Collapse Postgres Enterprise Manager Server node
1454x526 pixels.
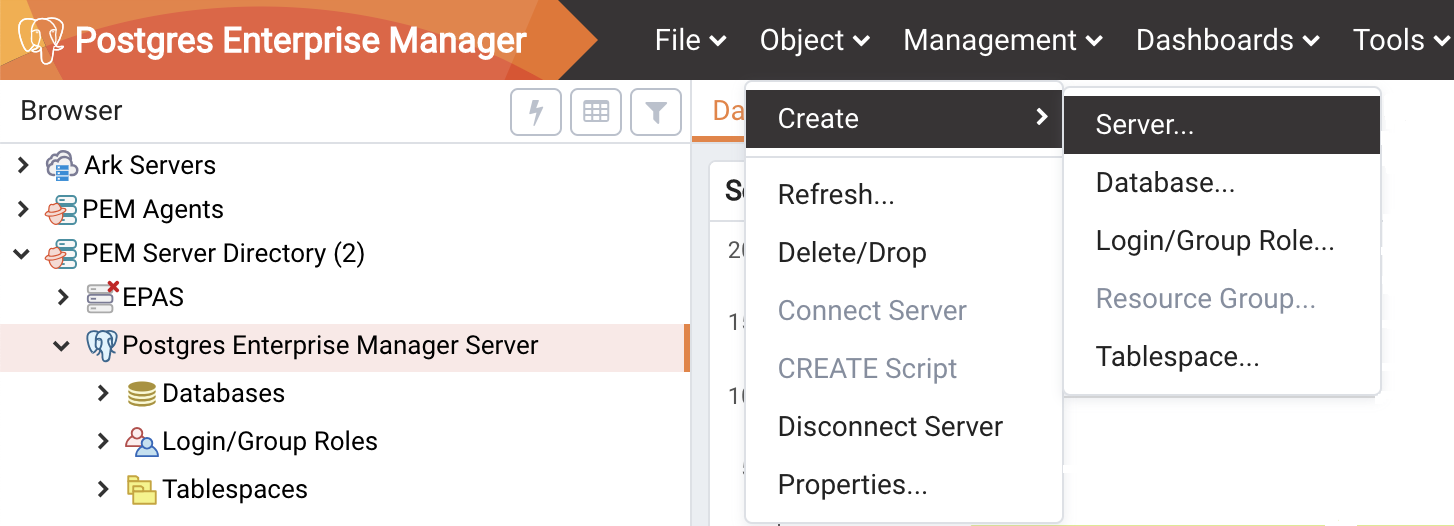coord(62,347)
